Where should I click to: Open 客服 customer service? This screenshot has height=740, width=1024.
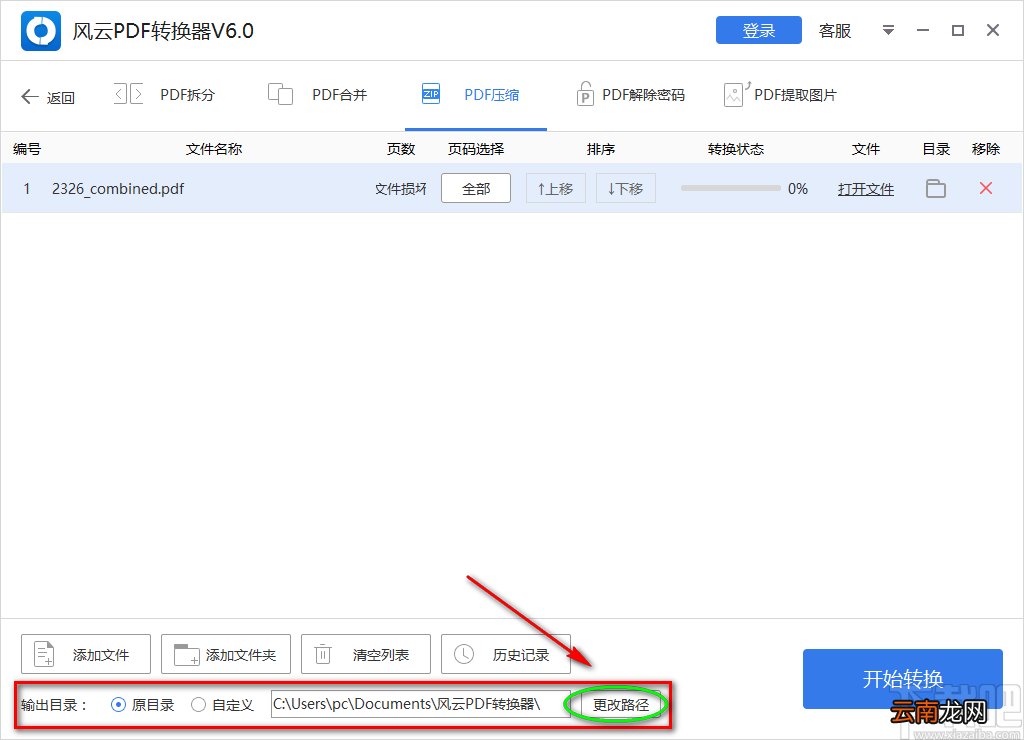coord(835,31)
